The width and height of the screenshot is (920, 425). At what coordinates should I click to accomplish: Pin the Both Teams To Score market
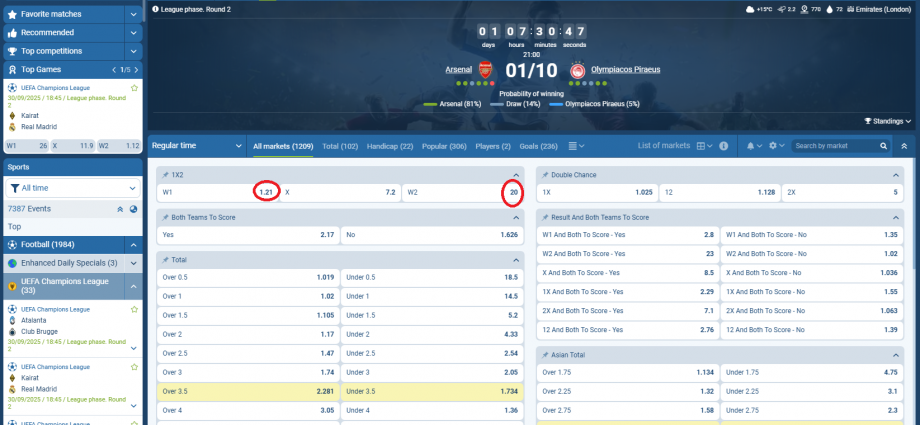pyautogui.click(x=165, y=217)
